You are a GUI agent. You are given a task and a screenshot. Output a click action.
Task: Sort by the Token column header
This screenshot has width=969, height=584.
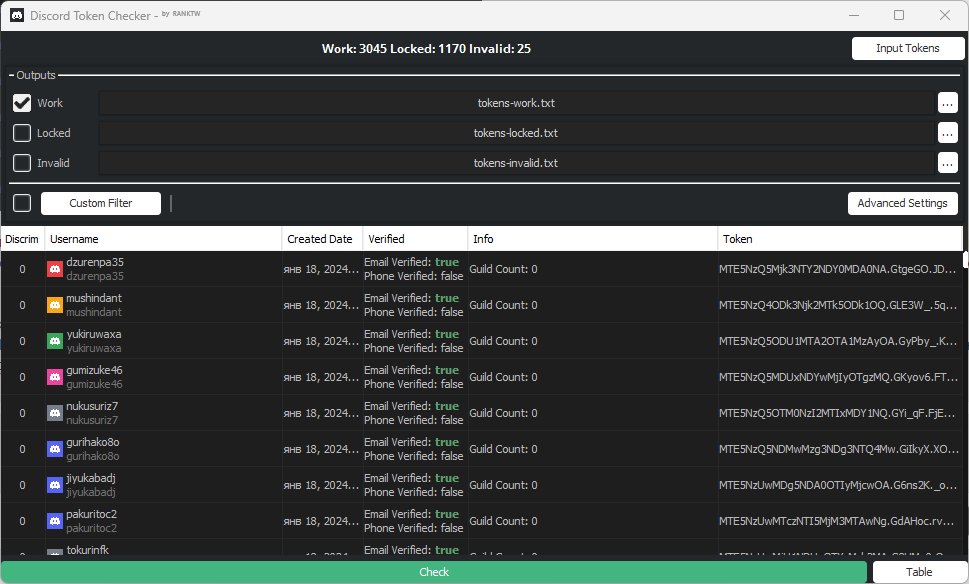840,239
